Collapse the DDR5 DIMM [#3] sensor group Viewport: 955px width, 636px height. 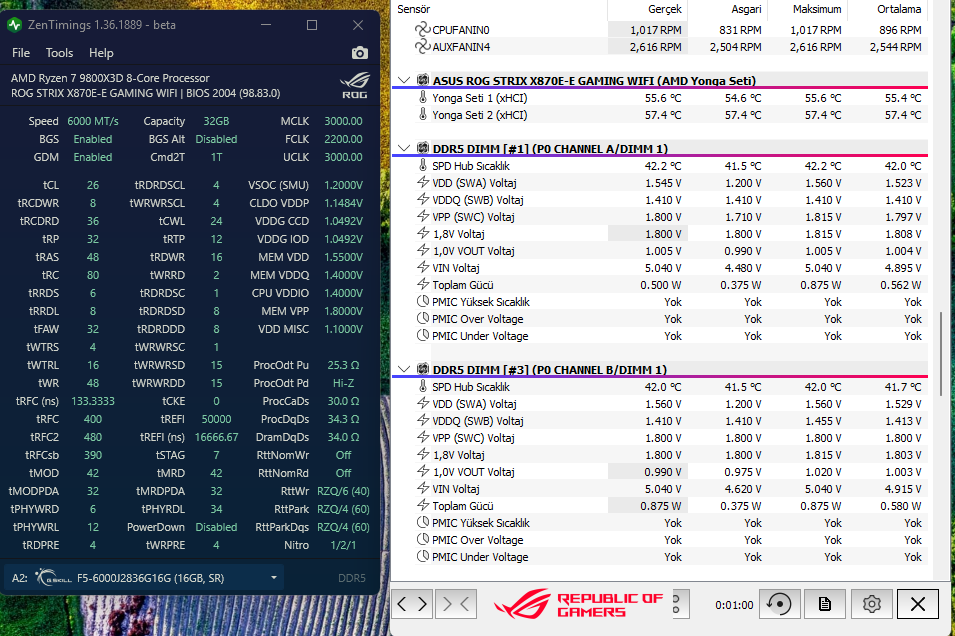tap(403, 369)
